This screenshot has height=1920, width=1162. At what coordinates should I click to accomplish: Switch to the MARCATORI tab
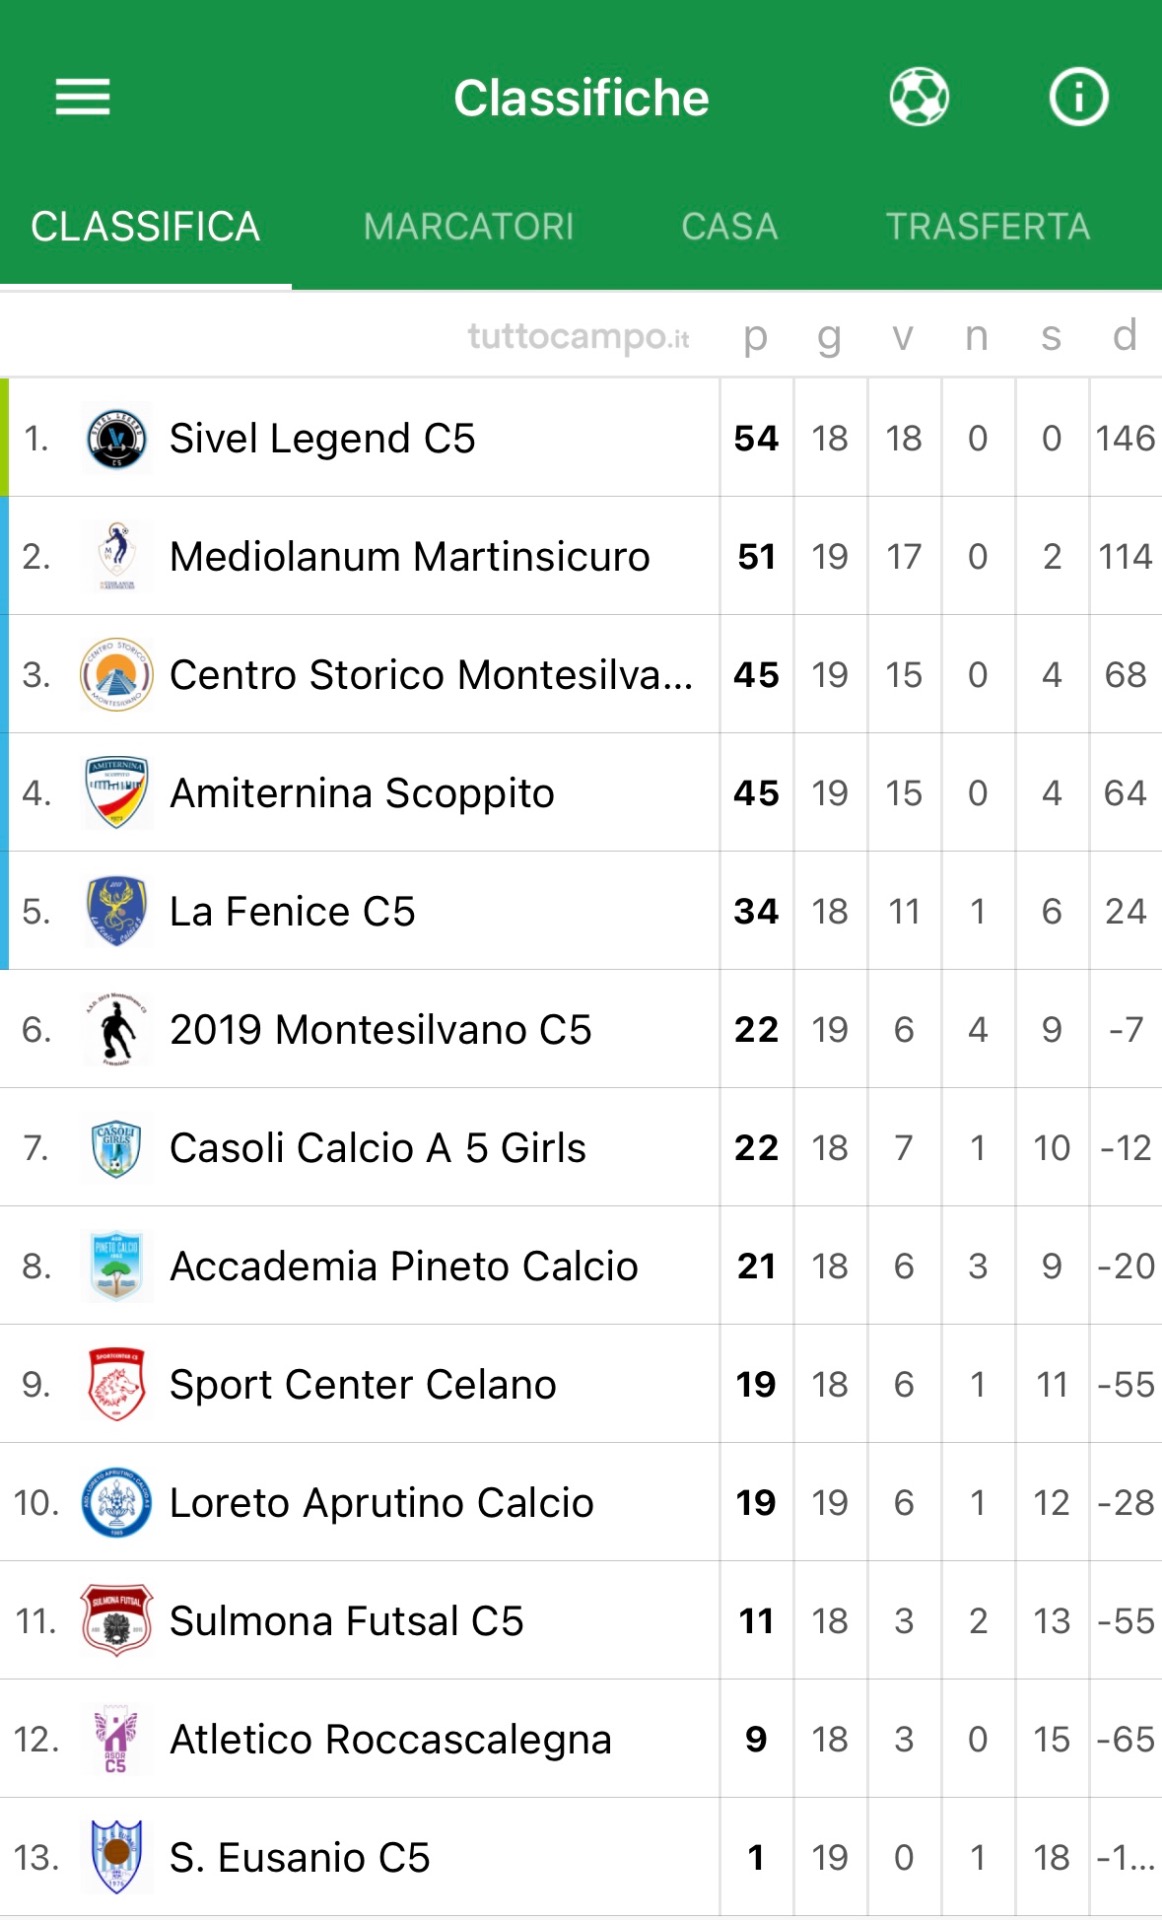coord(469,227)
